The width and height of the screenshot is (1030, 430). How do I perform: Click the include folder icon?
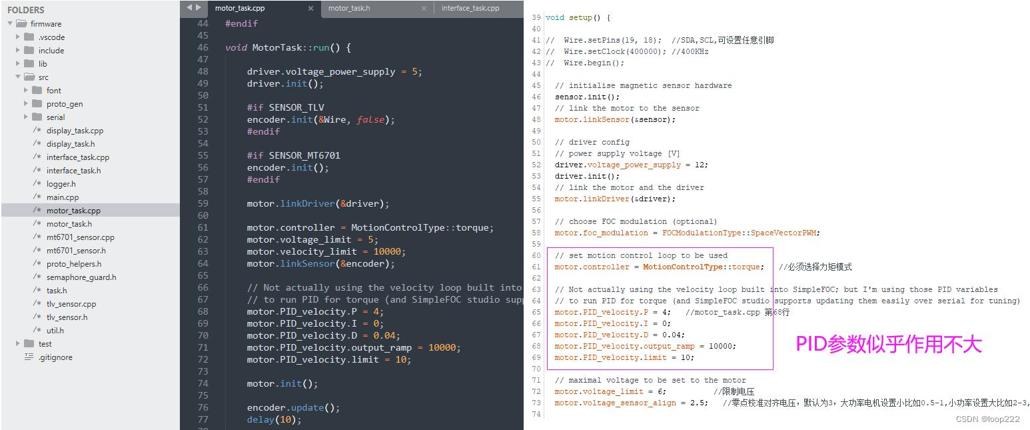click(x=29, y=51)
